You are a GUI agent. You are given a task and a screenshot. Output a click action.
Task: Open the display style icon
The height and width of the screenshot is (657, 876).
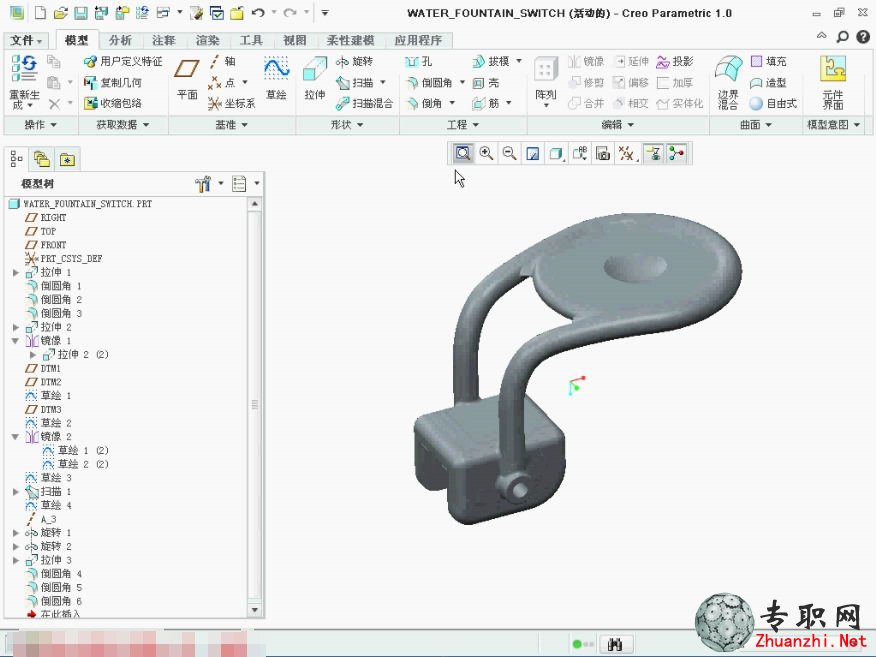[x=556, y=154]
